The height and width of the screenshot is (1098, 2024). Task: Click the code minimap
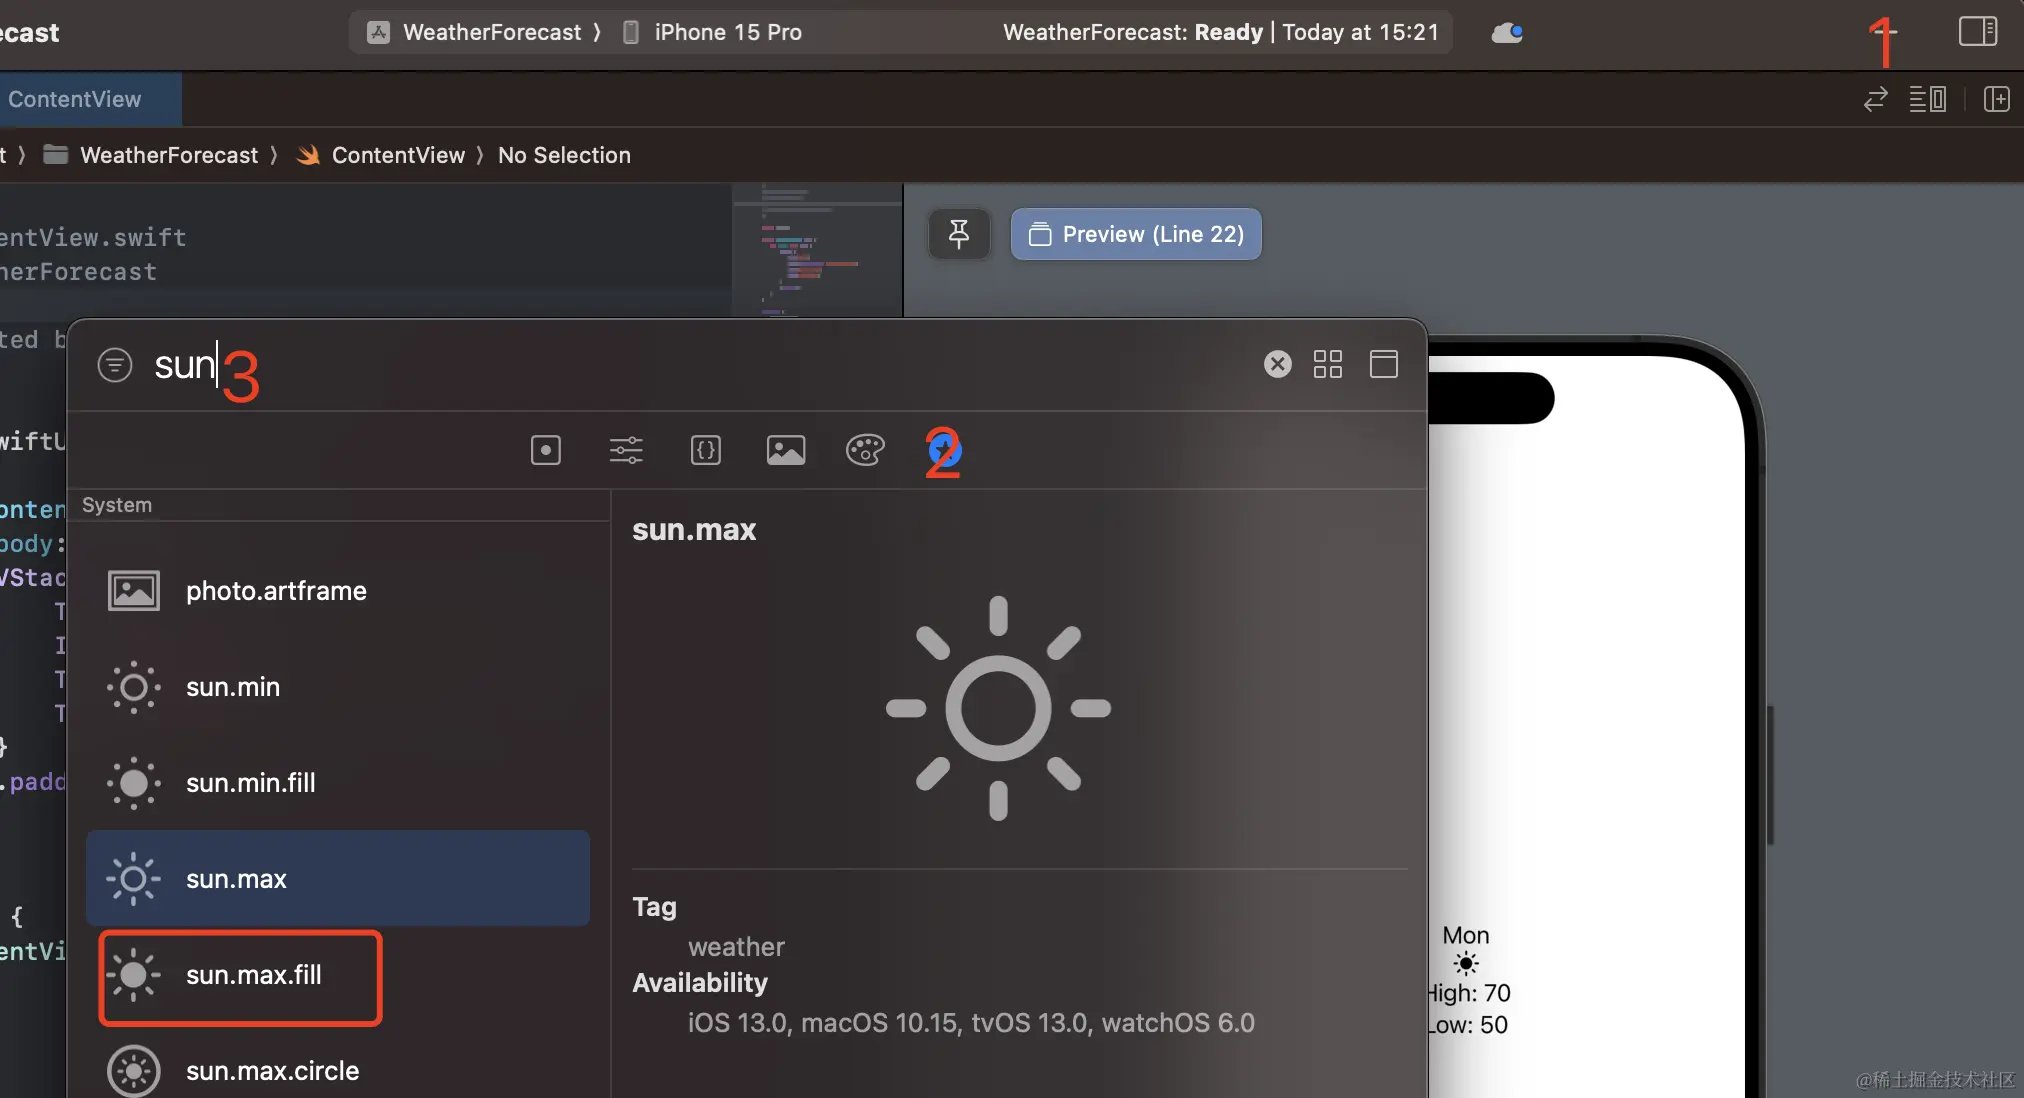(817, 250)
